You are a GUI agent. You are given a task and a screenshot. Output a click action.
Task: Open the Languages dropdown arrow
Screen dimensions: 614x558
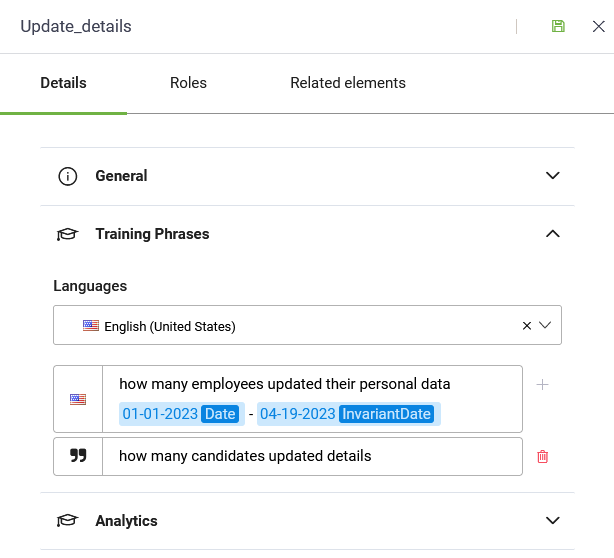545,325
